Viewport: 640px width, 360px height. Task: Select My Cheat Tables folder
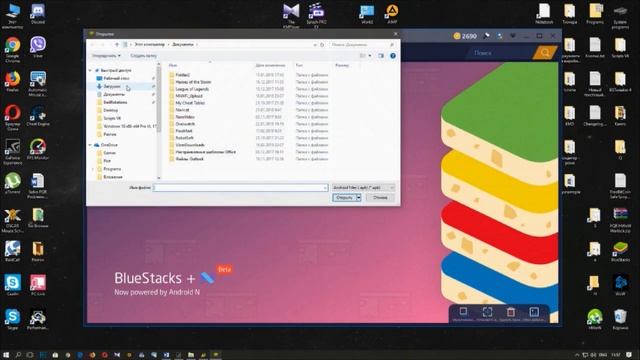coord(190,103)
